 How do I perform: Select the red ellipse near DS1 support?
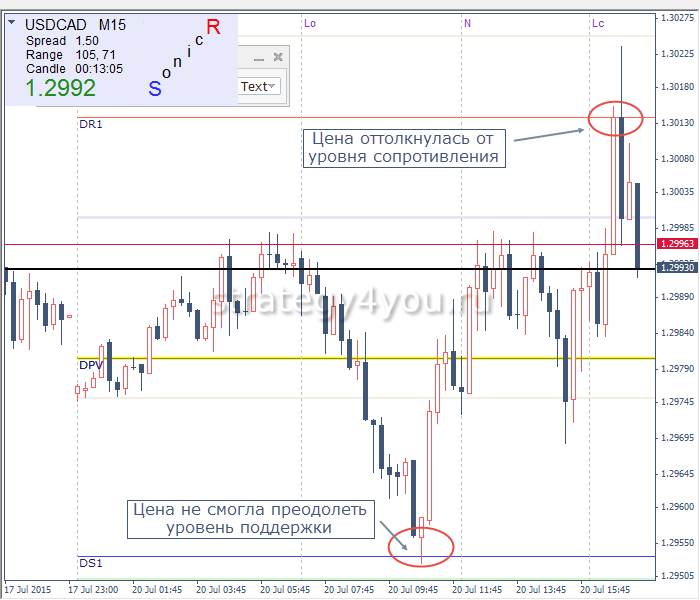tap(423, 546)
